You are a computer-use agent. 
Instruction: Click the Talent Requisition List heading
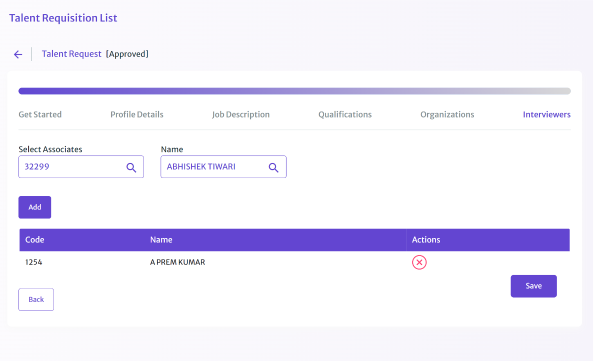pos(63,18)
